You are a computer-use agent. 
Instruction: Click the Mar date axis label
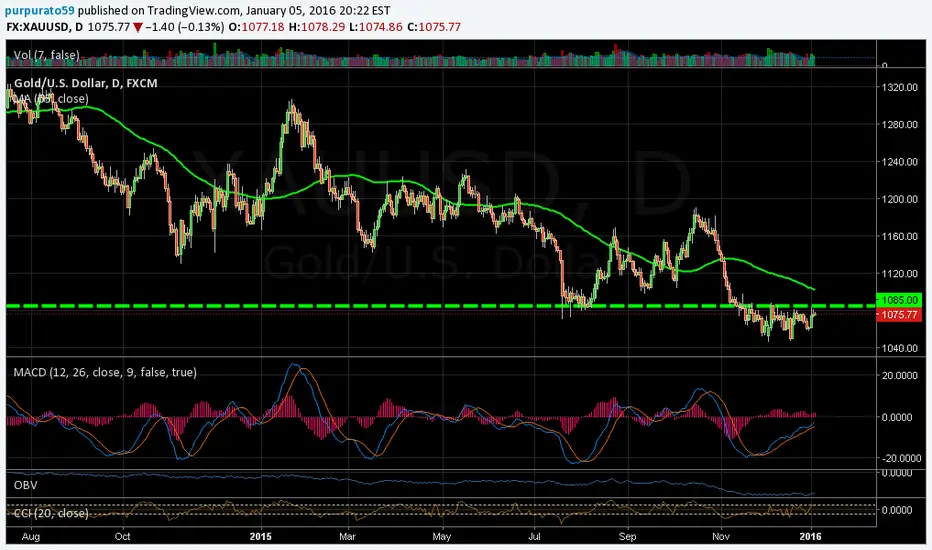click(x=347, y=536)
